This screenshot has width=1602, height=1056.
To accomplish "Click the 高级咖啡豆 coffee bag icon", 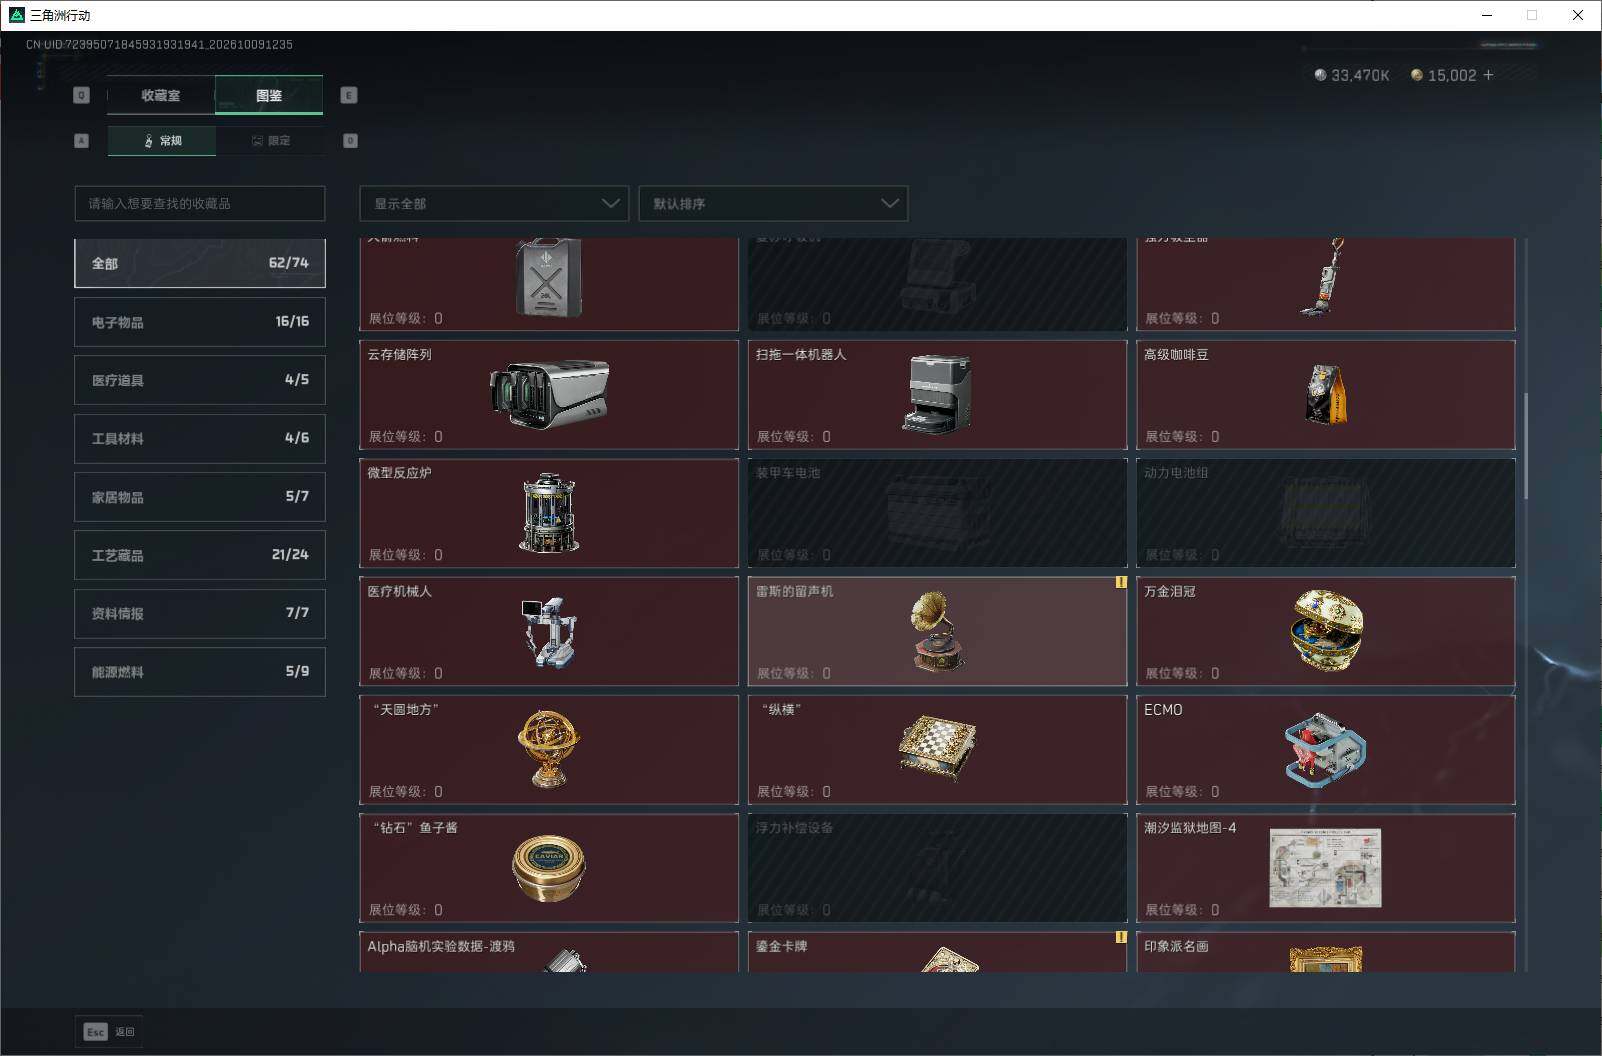I will tap(1326, 394).
